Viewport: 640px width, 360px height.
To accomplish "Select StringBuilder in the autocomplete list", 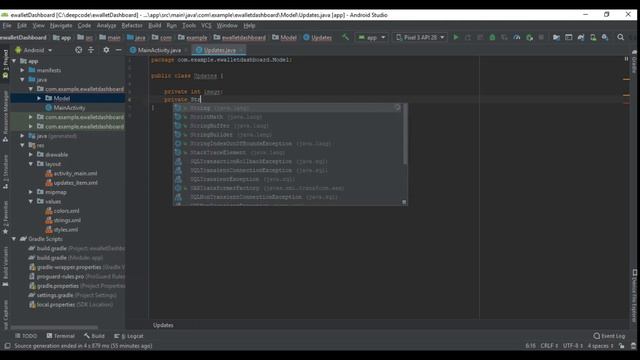I will pos(288,135).
